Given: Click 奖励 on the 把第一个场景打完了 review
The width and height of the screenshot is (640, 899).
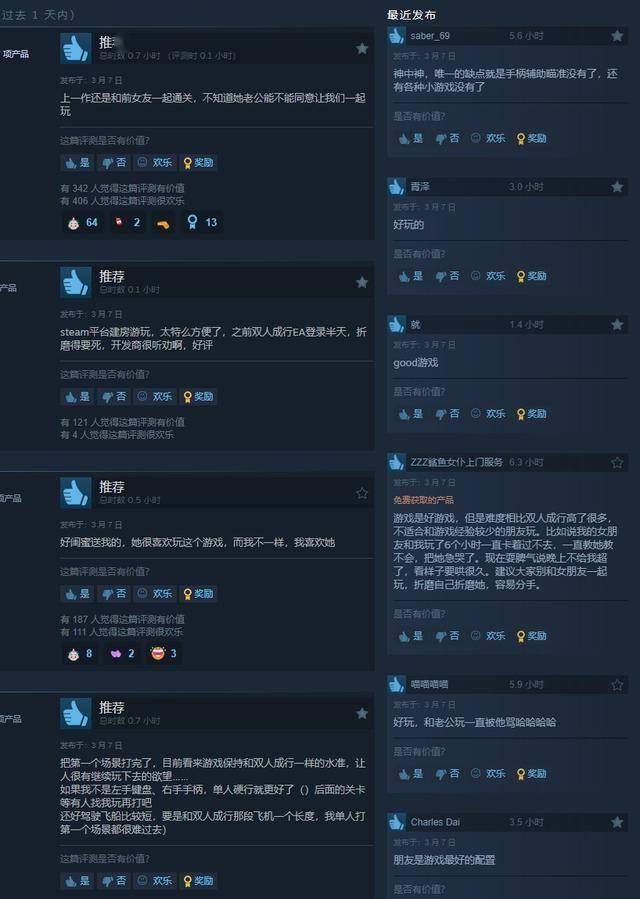Looking at the screenshot, I should point(198,881).
